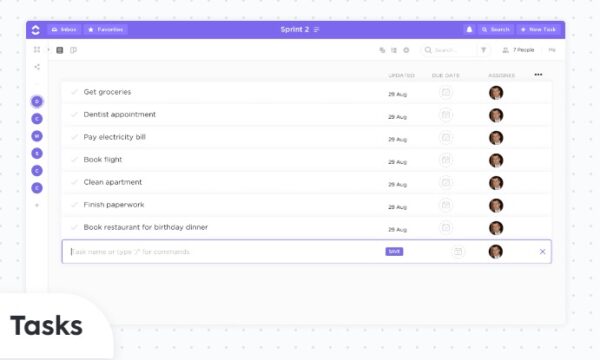
Task: Check off Pay electricity bill task
Action: [x=75, y=137]
